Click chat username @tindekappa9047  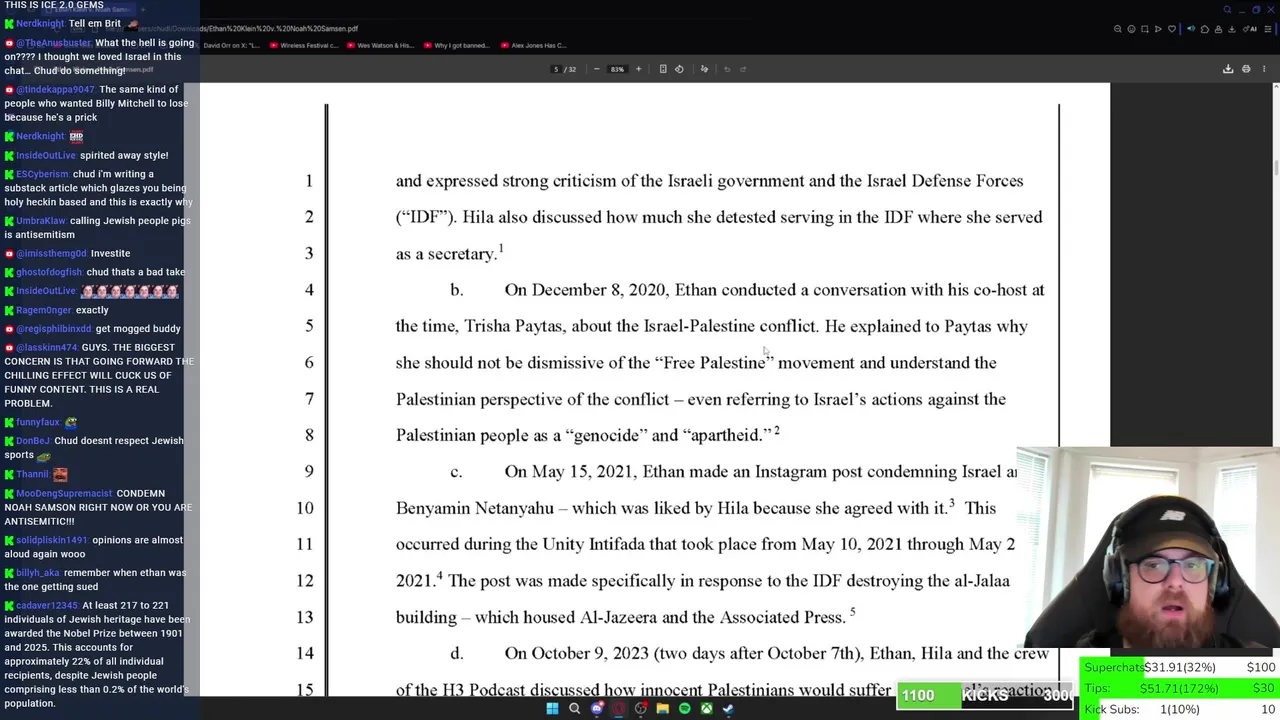[55, 89]
